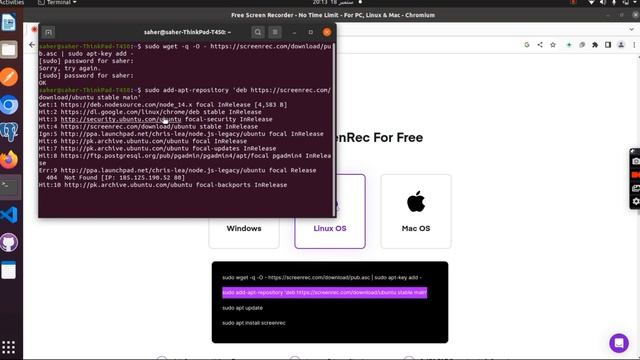Screen dimensions: 640x360
Task: Open the Files manager in the dock
Action: (9, 50)
